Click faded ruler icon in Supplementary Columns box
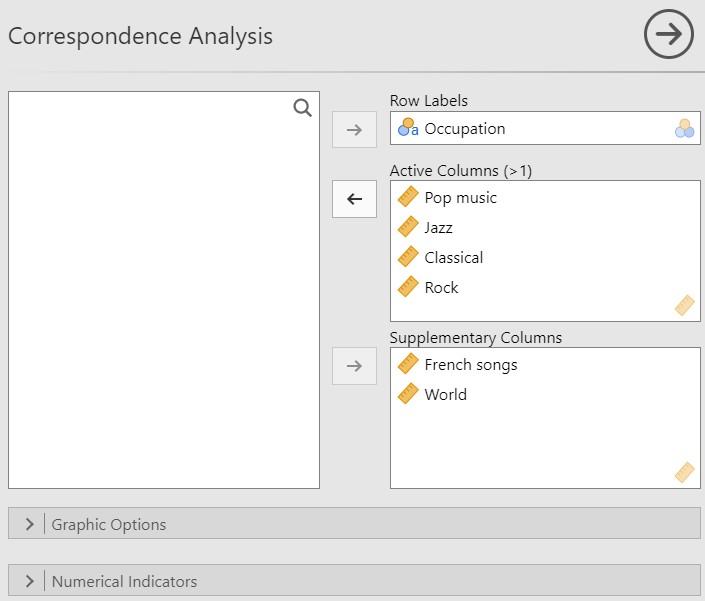705x601 pixels. pyautogui.click(x=685, y=472)
